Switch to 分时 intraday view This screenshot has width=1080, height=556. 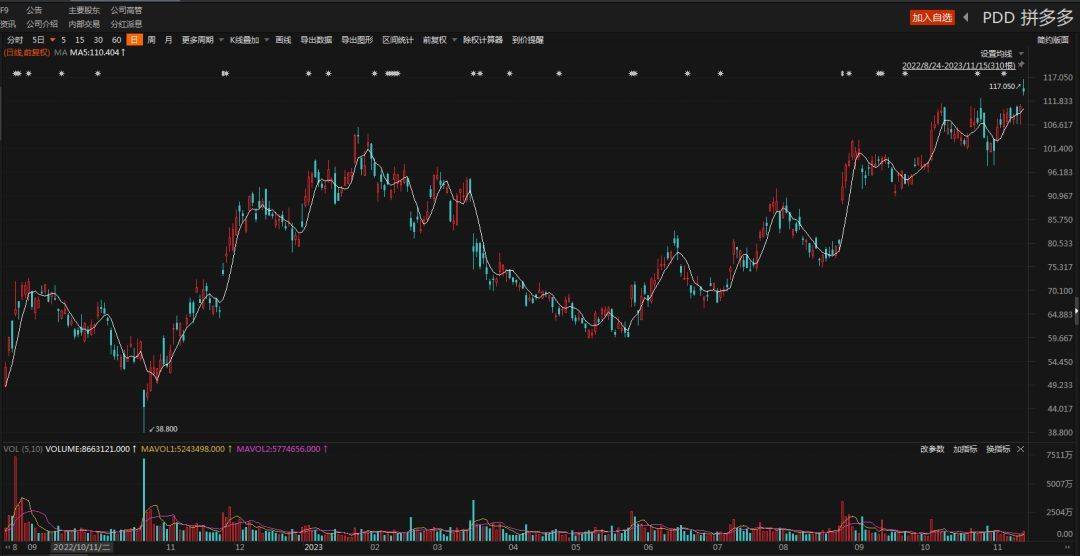[x=15, y=40]
